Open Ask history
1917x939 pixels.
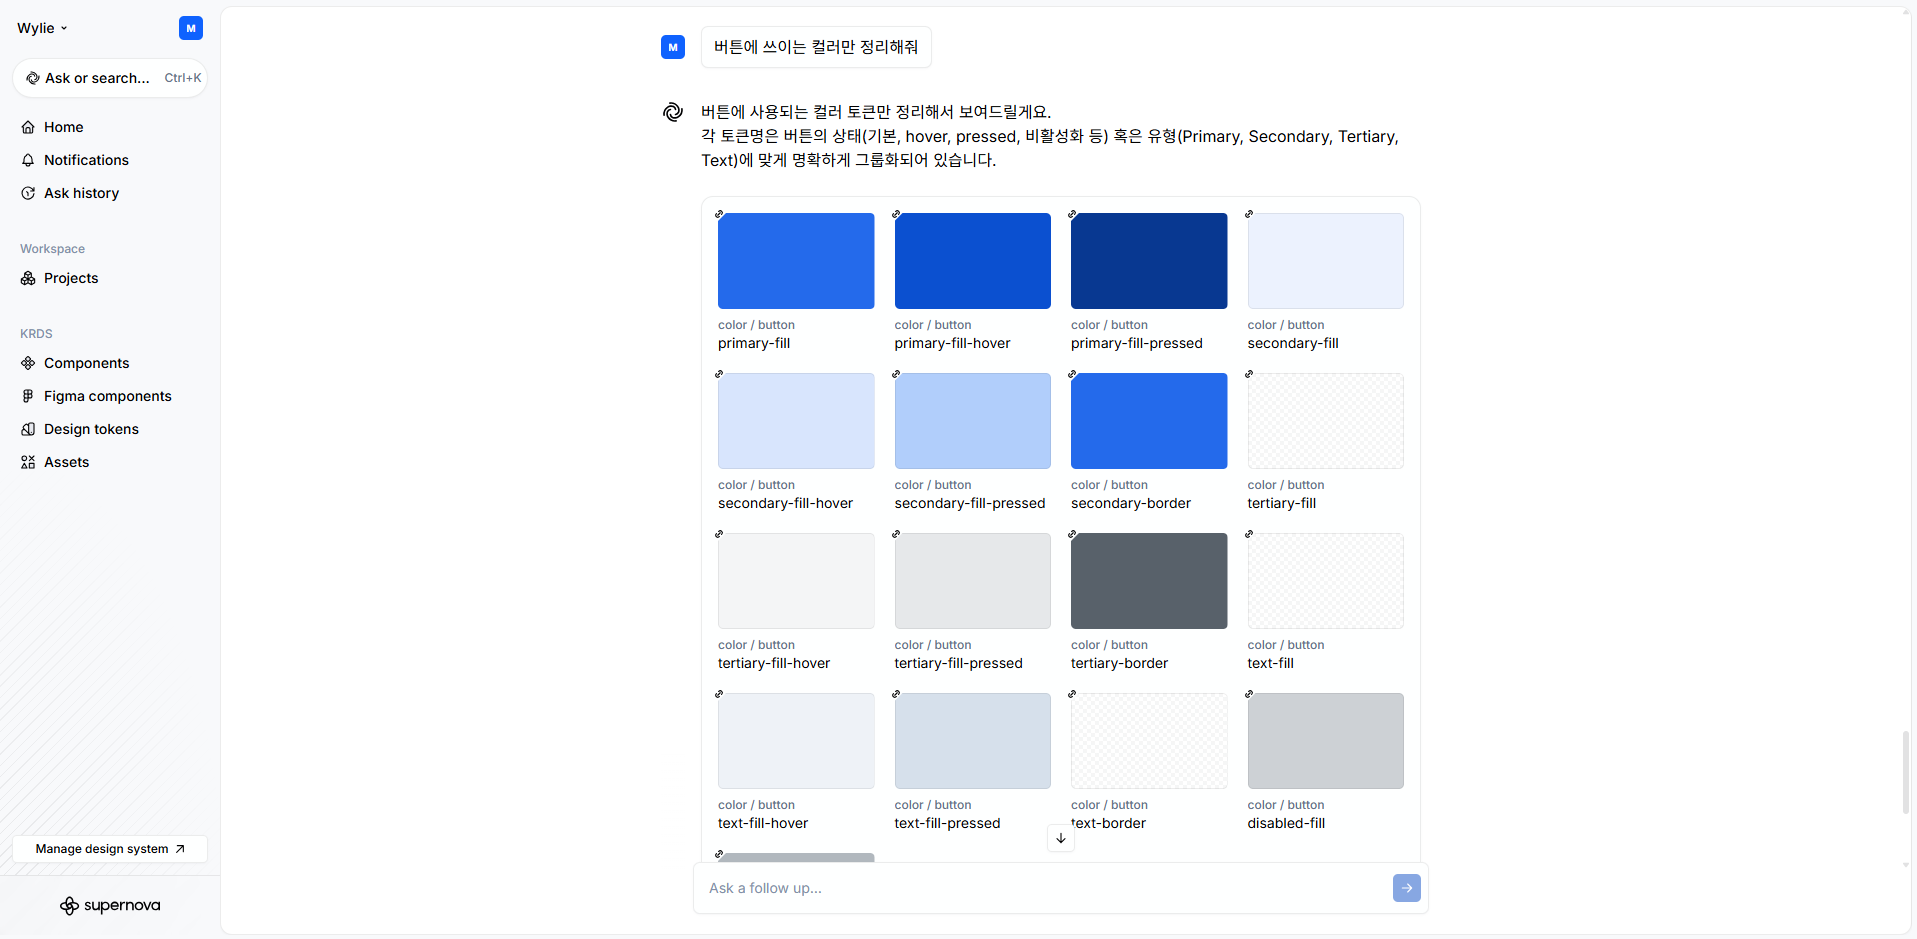tap(81, 193)
